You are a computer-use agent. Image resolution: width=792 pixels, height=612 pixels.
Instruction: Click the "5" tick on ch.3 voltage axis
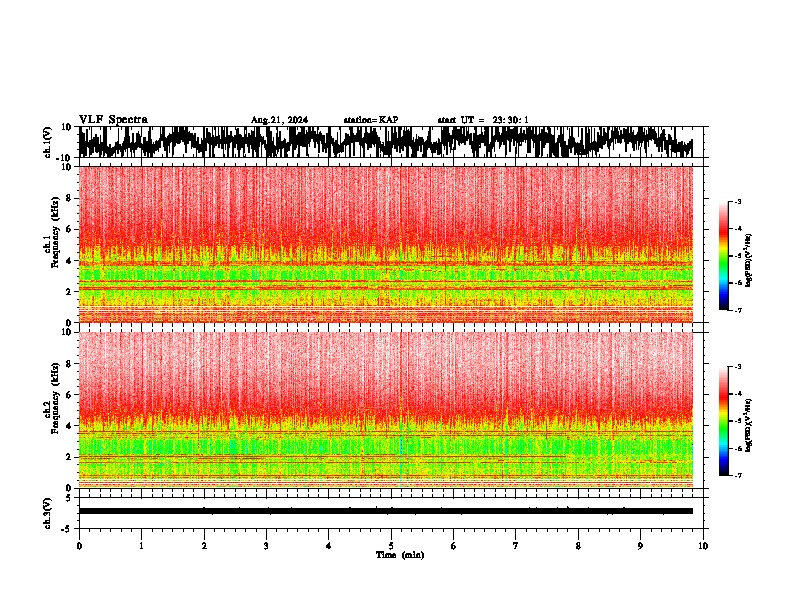click(x=69, y=498)
